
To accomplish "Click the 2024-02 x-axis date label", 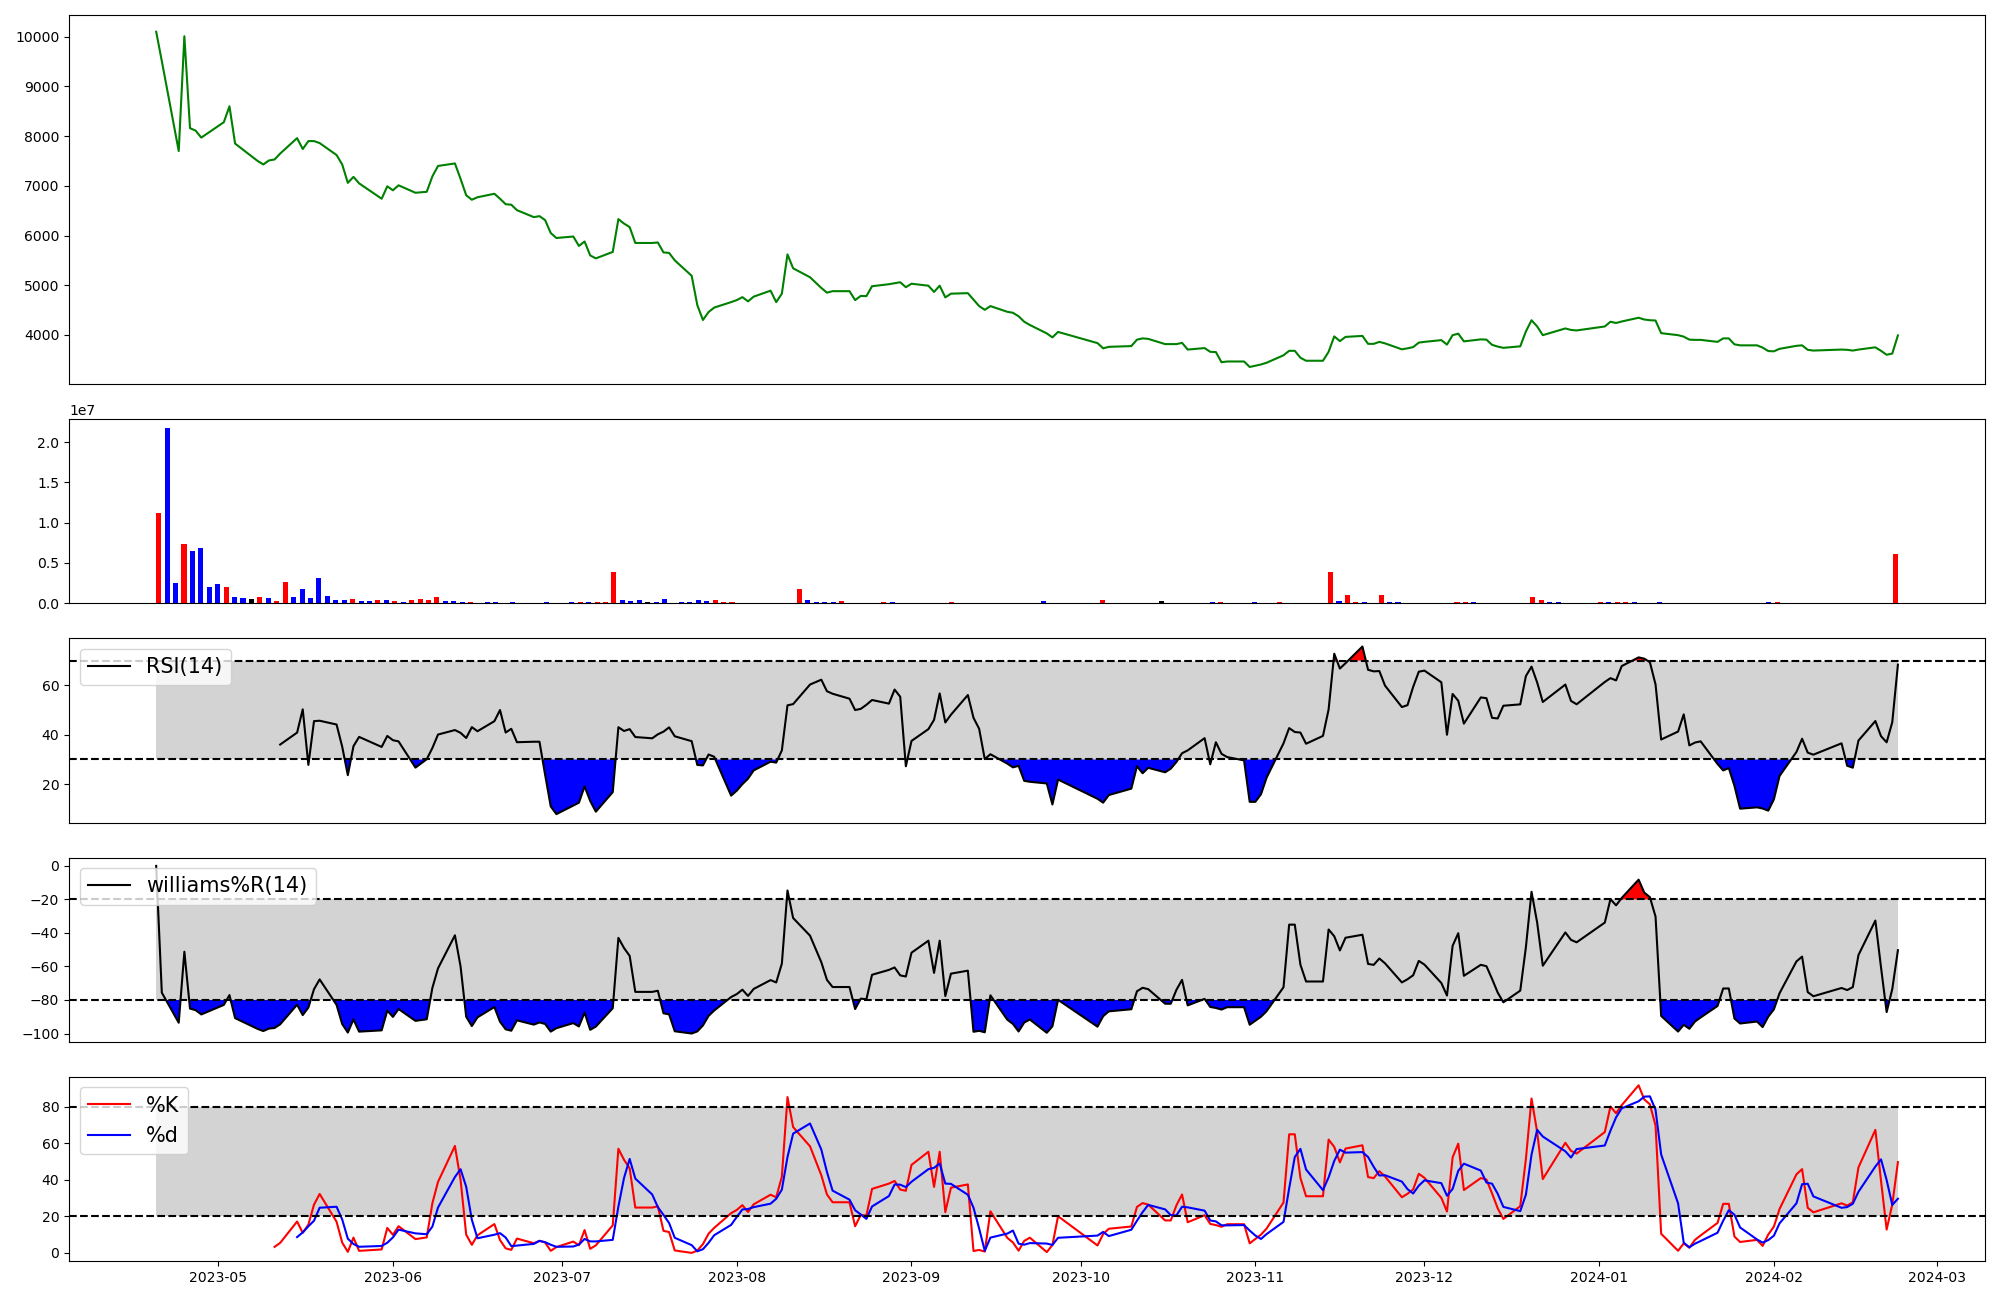I will pyautogui.click(x=1774, y=1277).
